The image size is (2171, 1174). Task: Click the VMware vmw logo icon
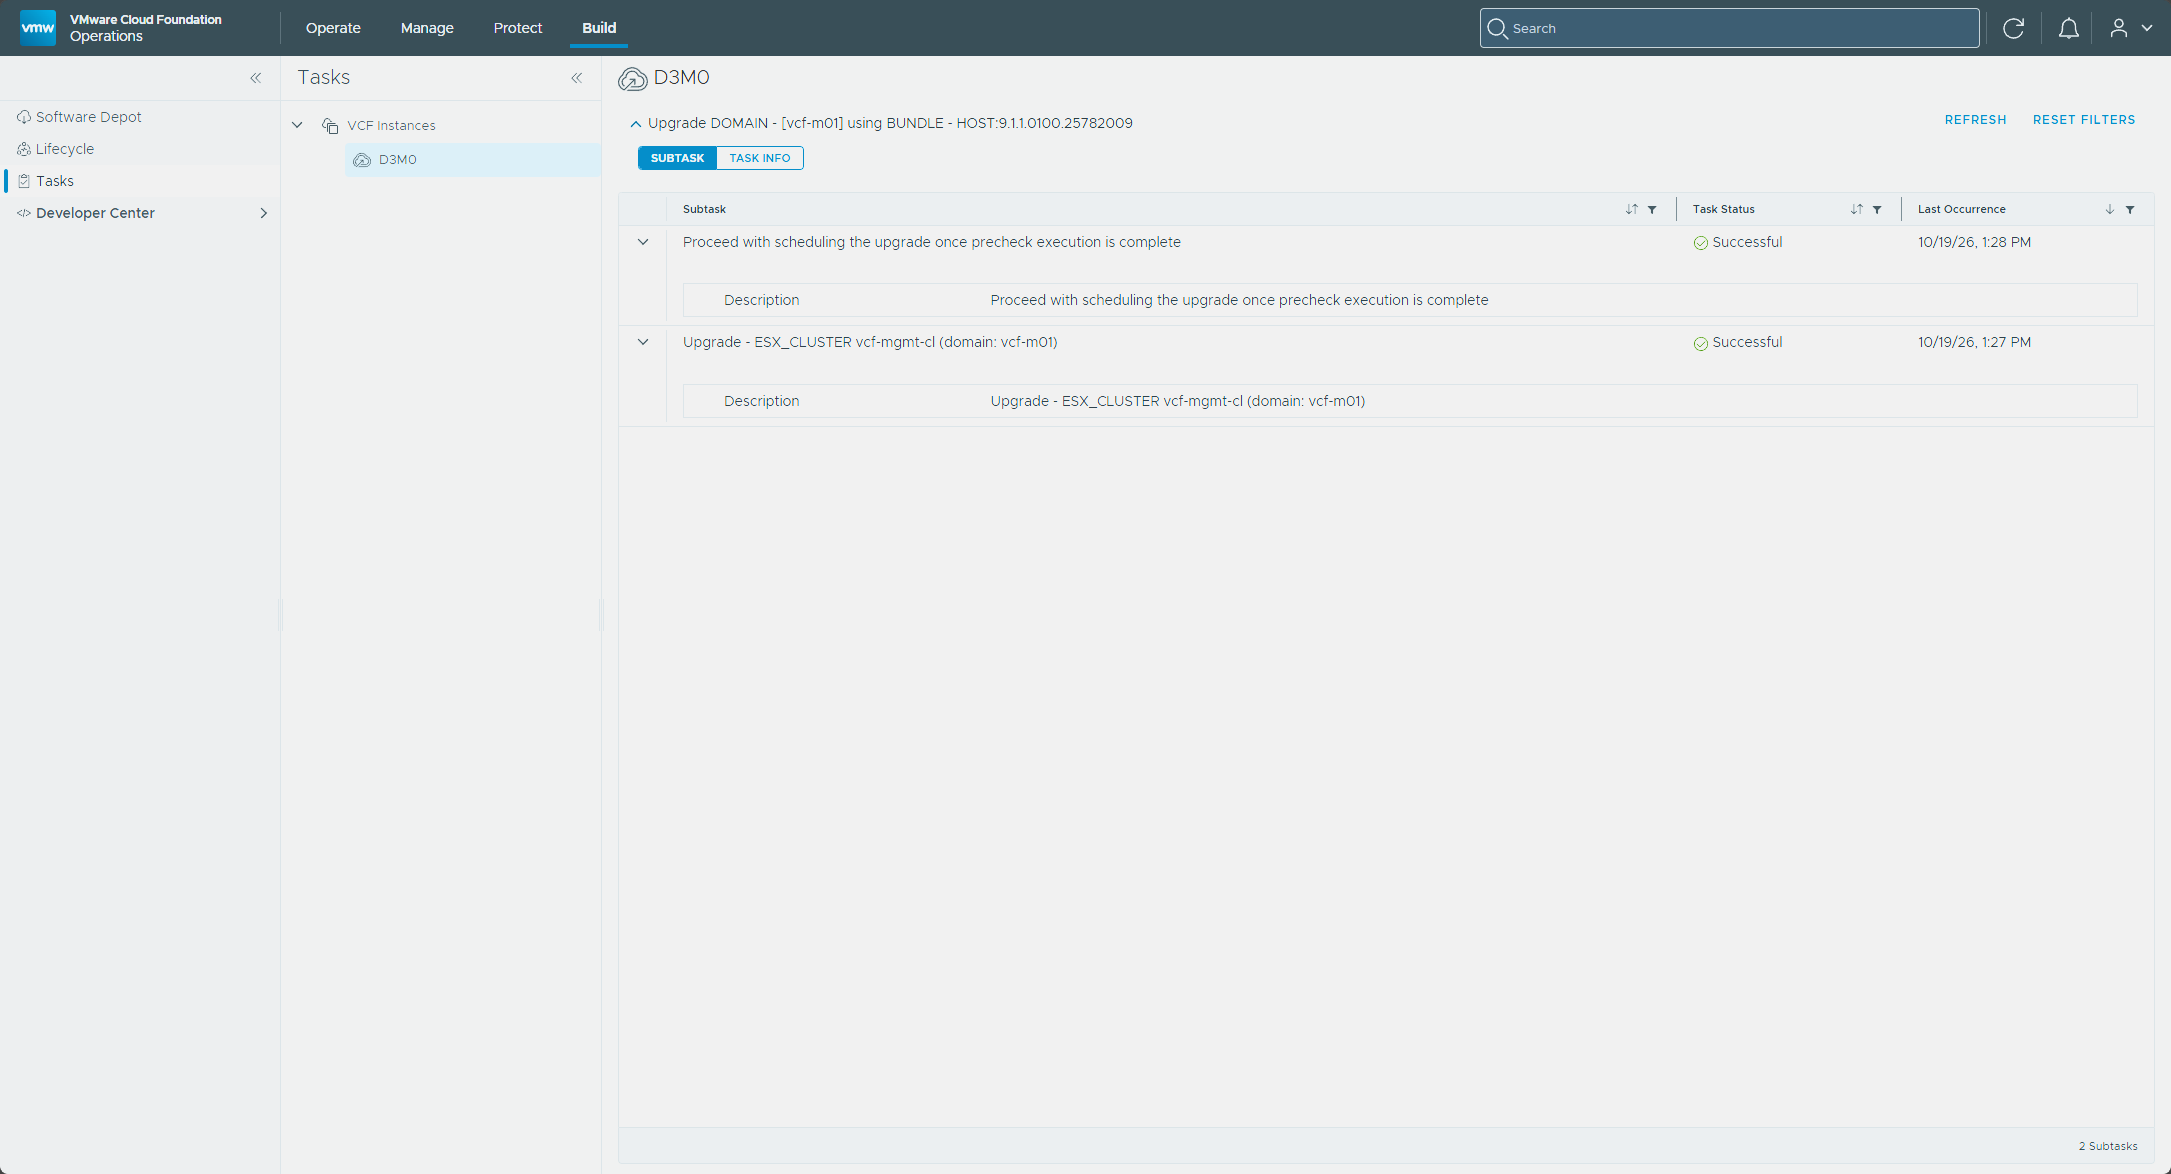38,28
